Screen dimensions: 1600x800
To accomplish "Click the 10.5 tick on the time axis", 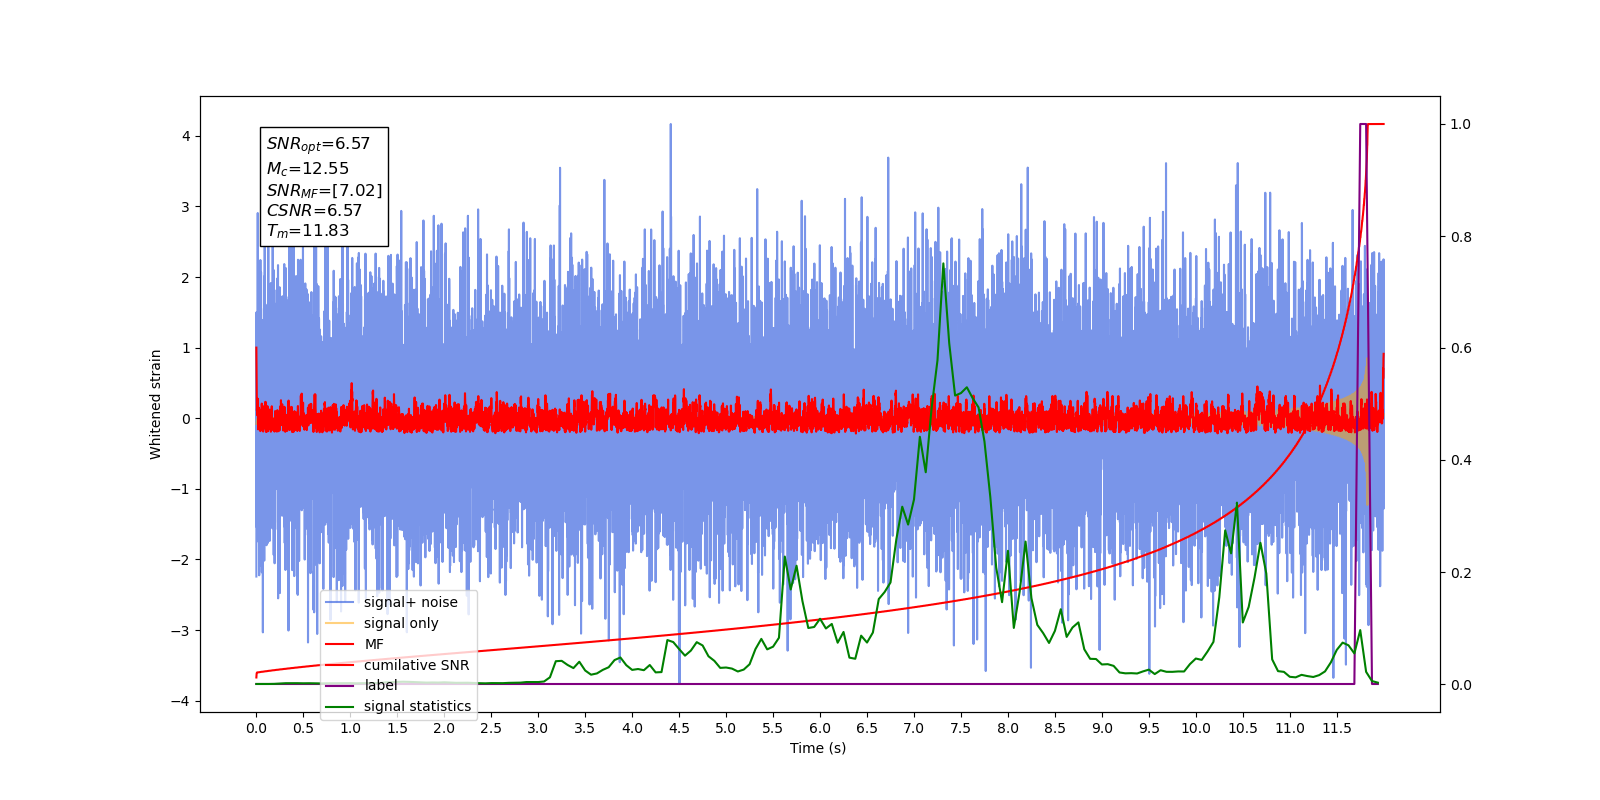I will (x=1243, y=728).
